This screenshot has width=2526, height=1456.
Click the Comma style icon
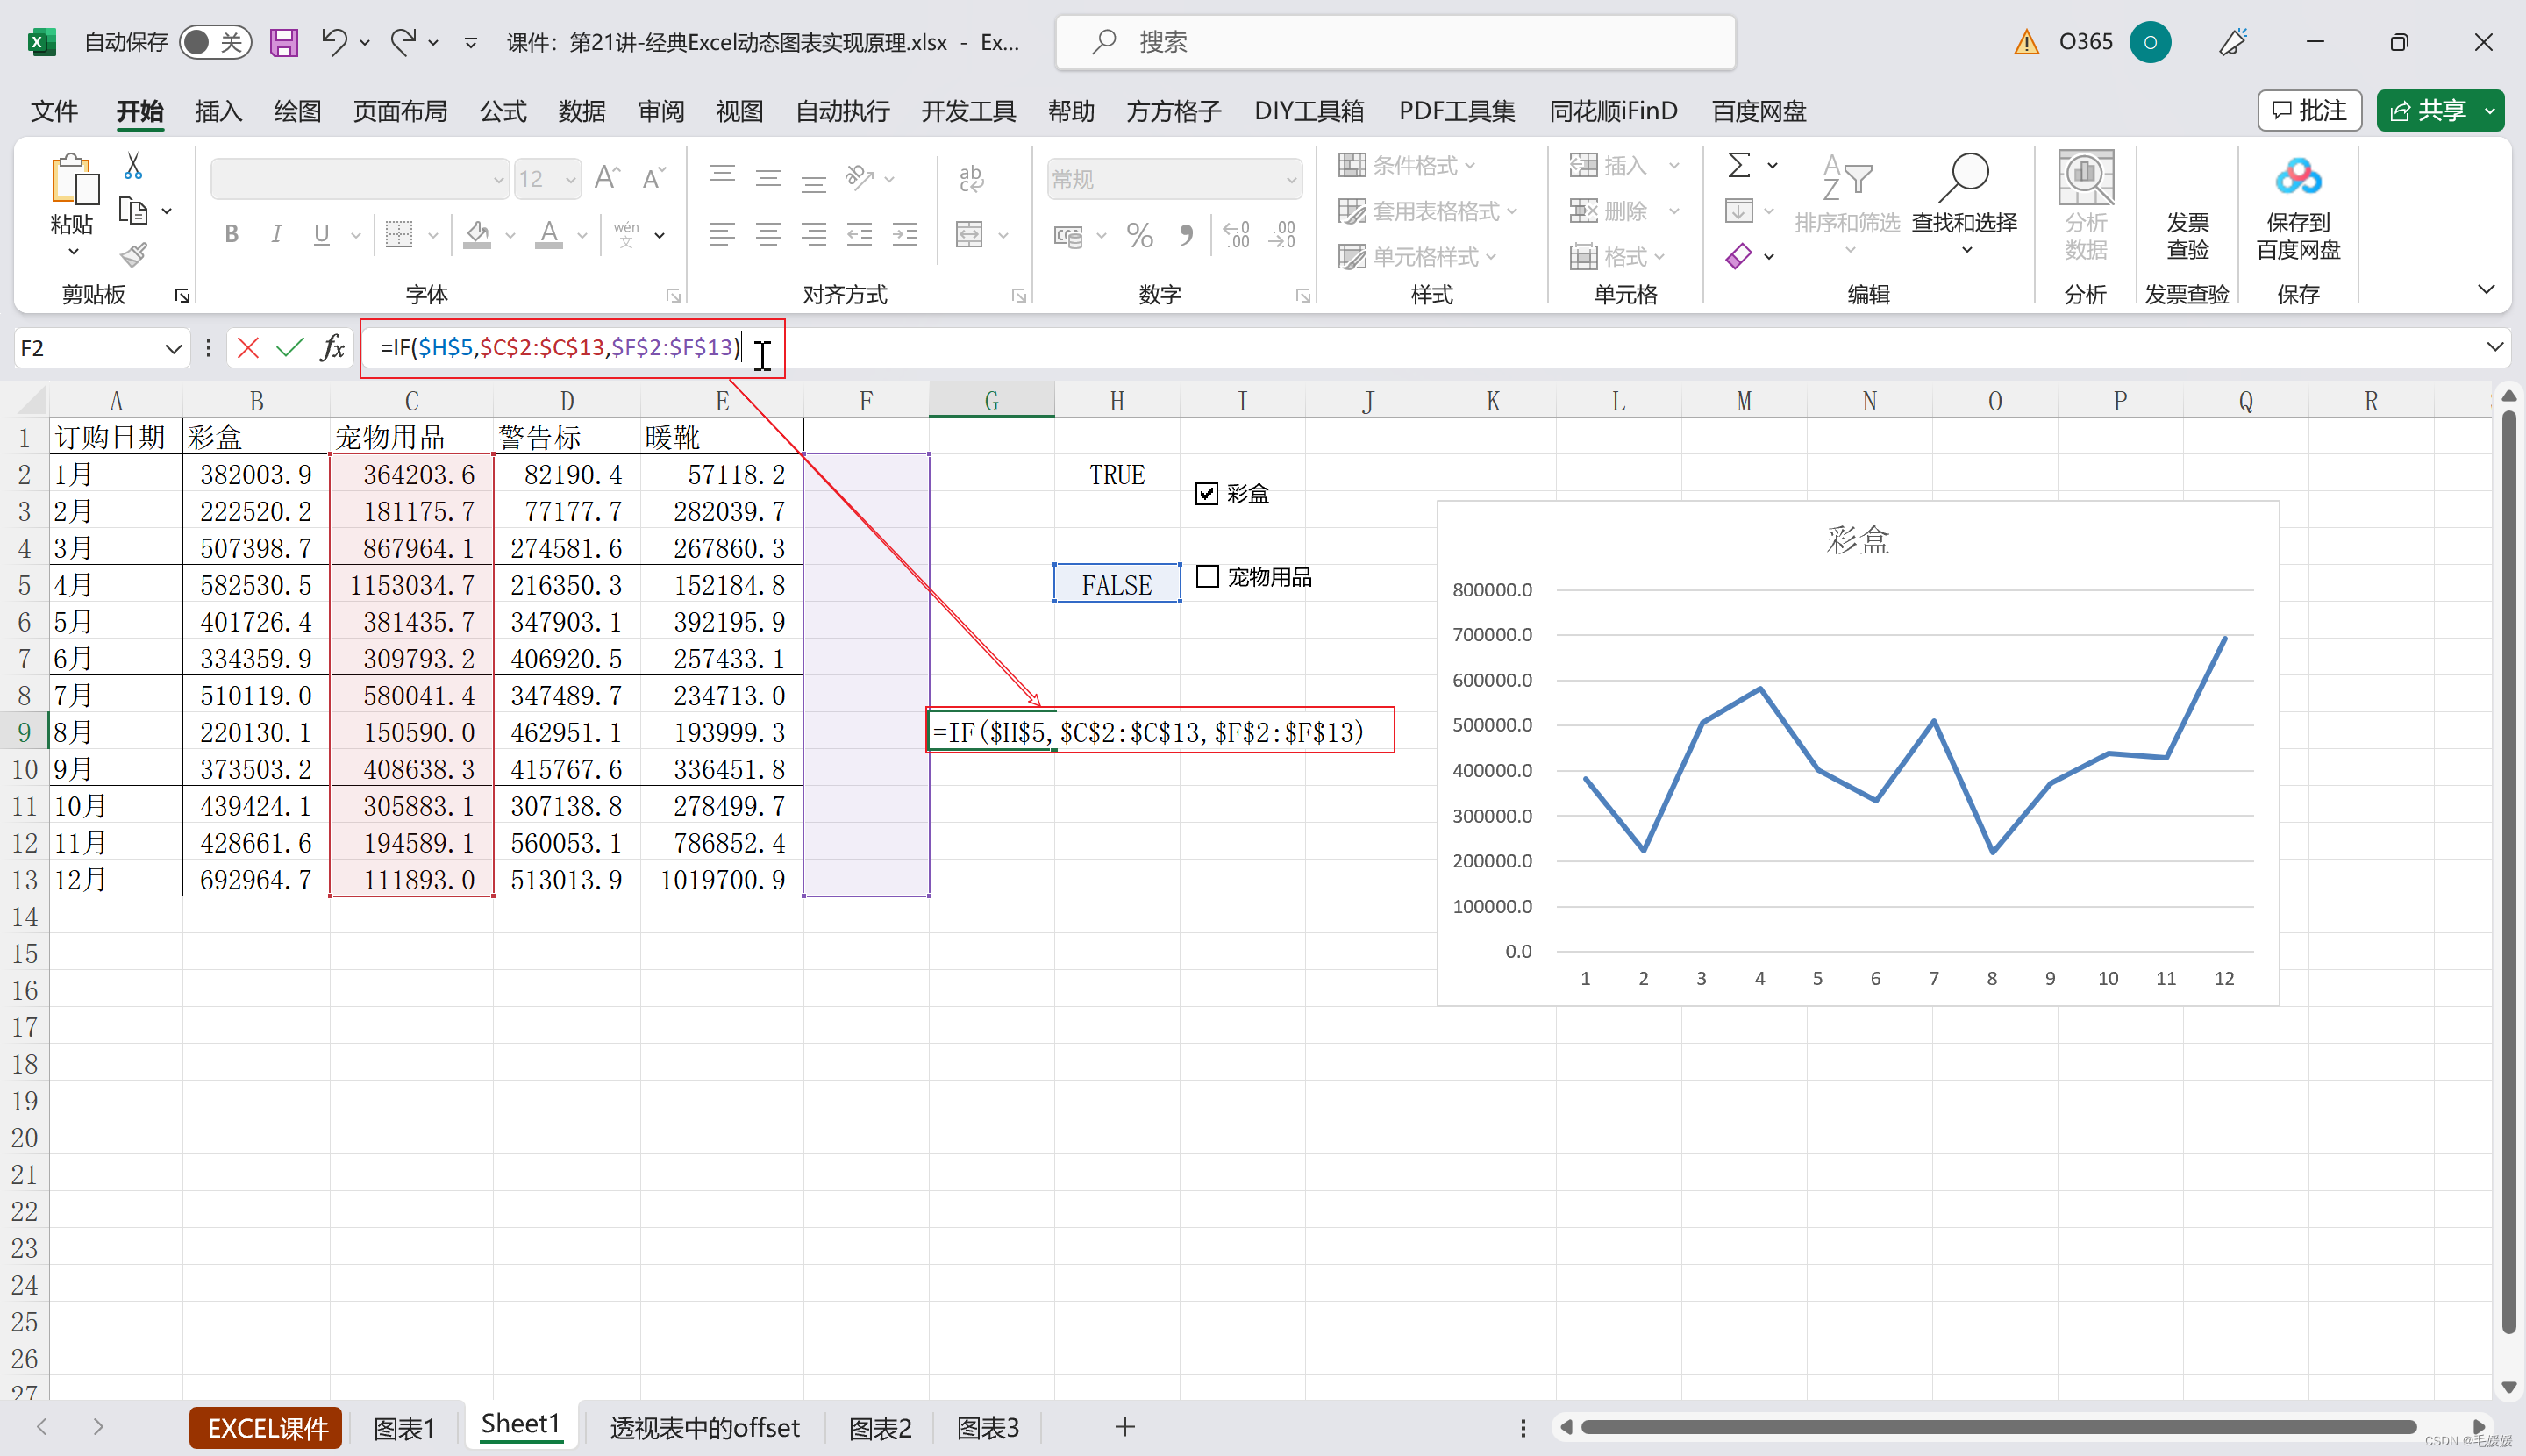click(x=1186, y=235)
